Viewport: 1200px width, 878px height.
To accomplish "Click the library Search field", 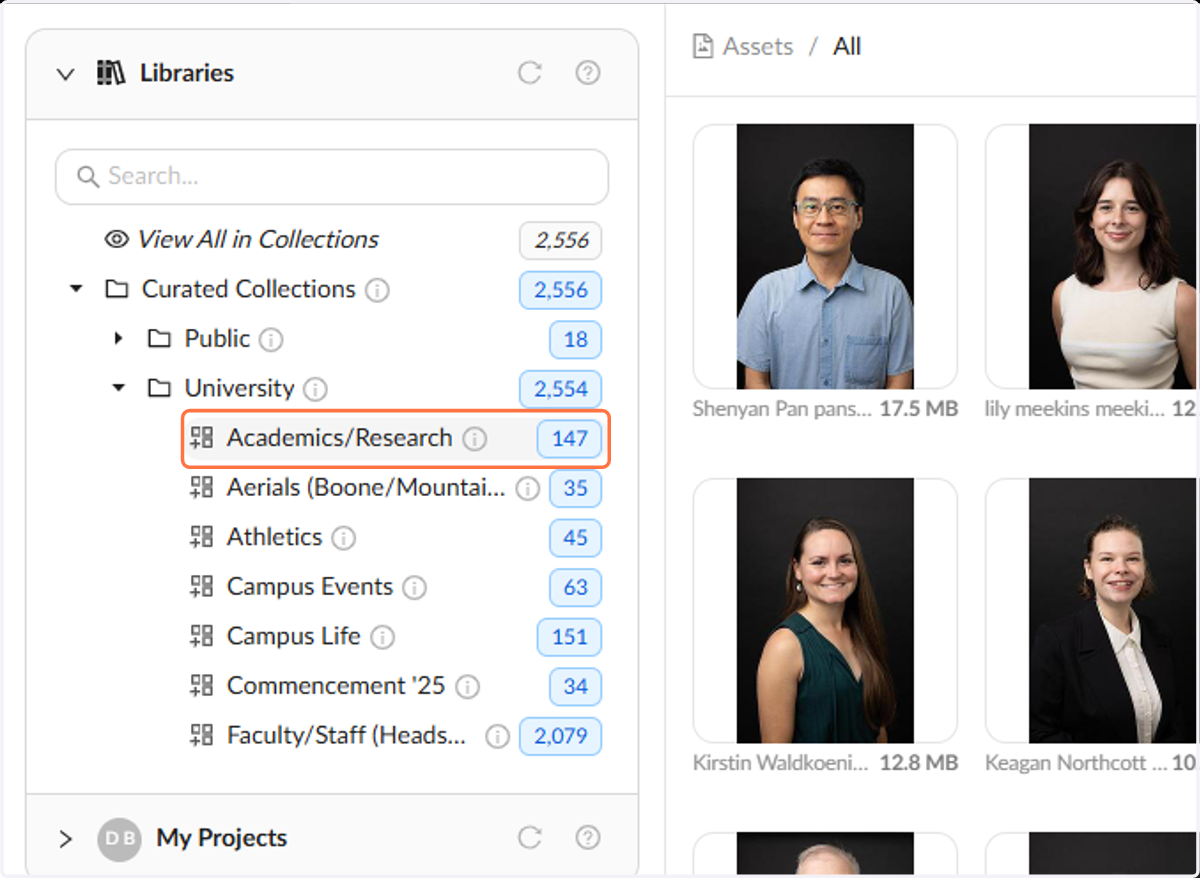I will pos(332,177).
